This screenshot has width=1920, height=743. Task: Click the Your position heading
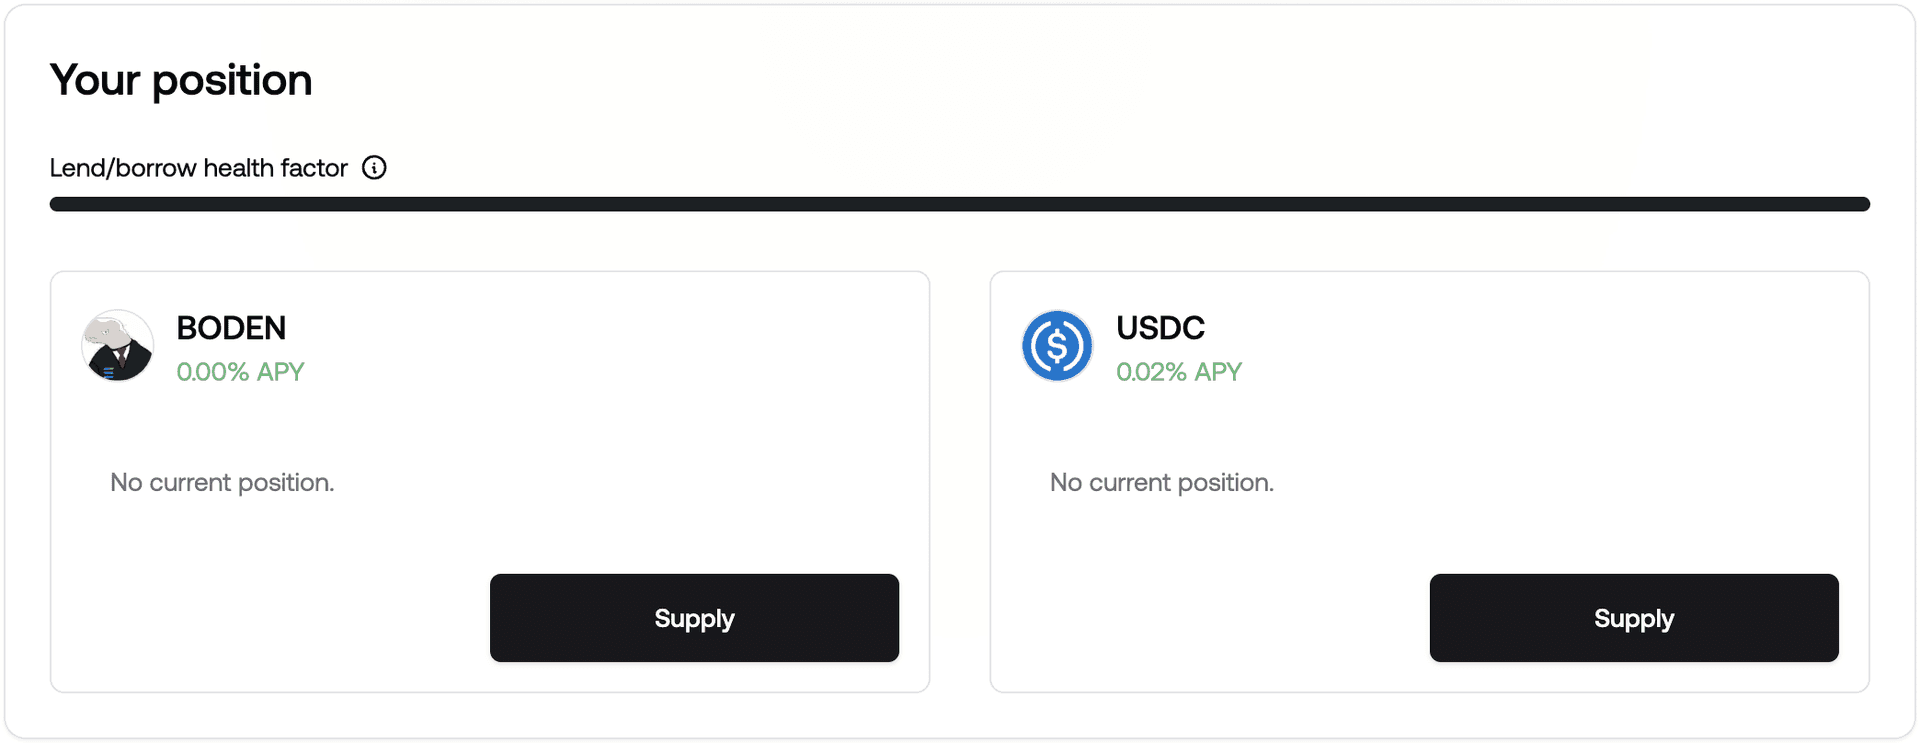coord(181,80)
